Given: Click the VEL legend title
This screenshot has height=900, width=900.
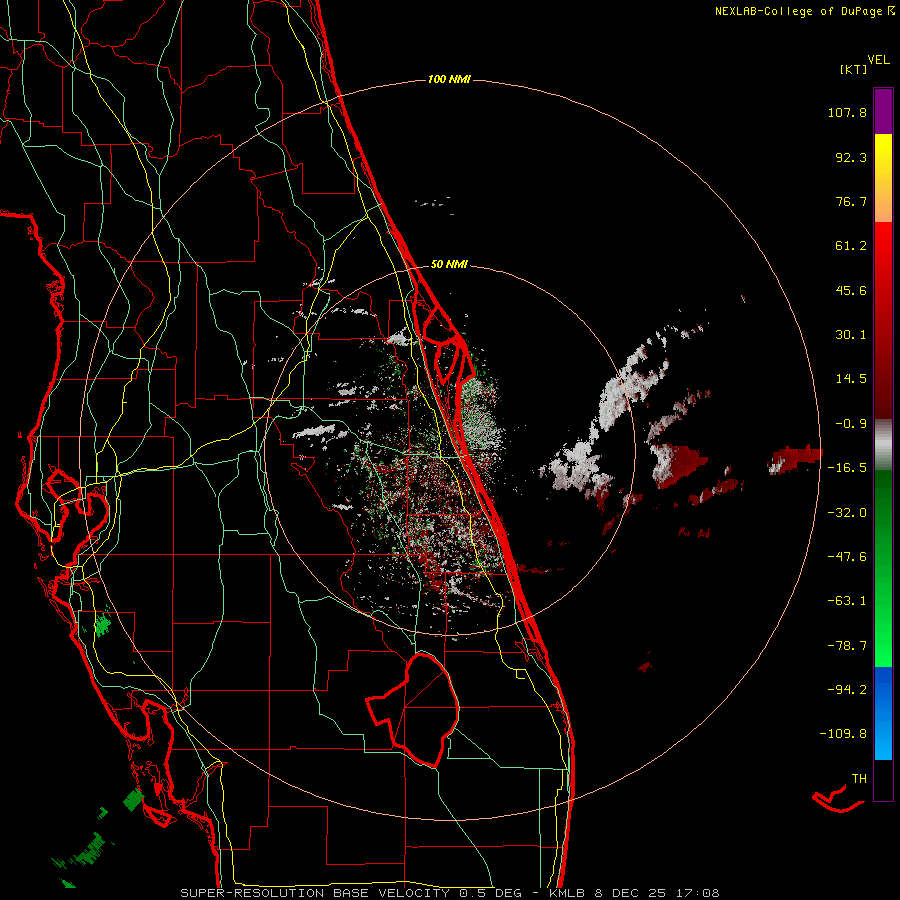Looking at the screenshot, I should [878, 60].
